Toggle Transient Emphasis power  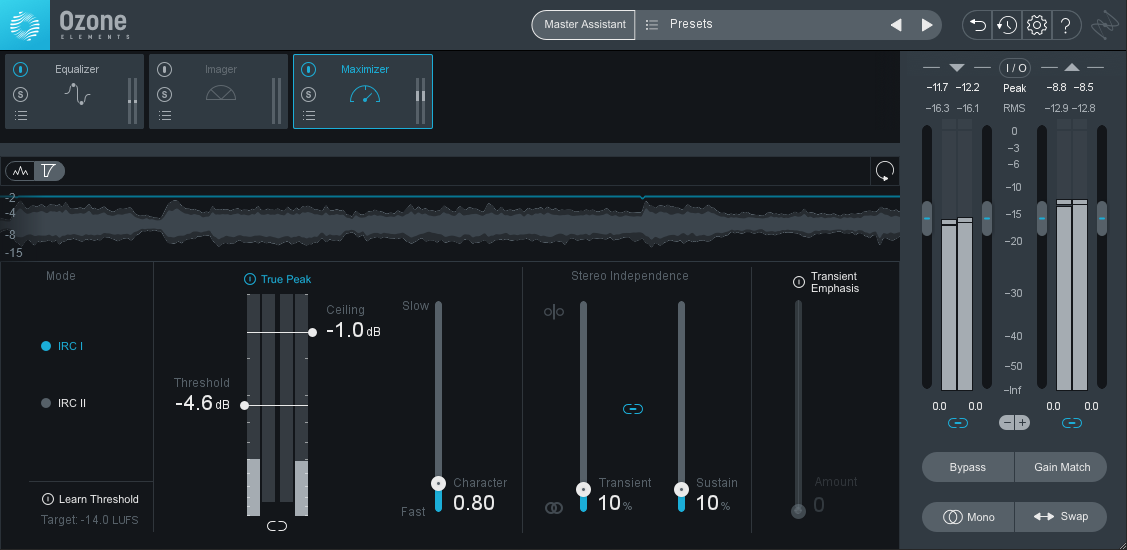point(799,282)
